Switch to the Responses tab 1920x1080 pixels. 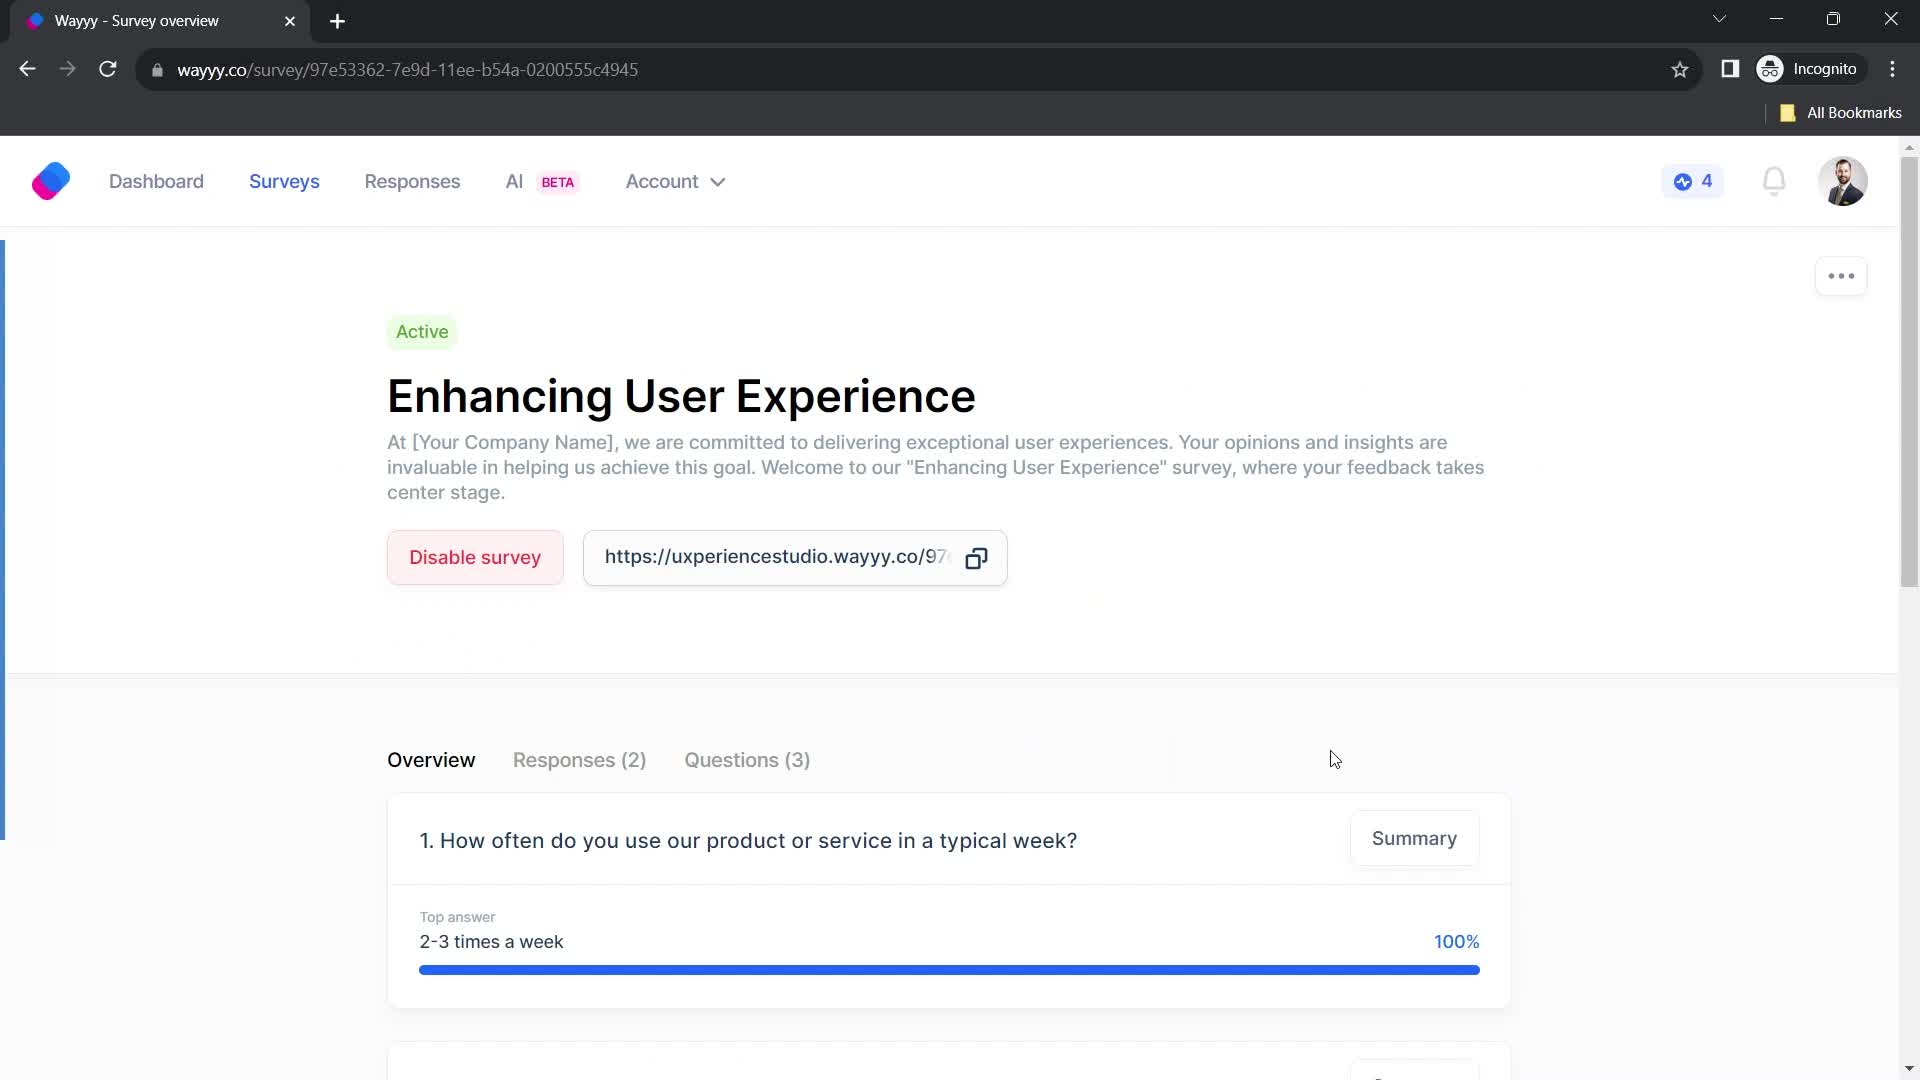tap(580, 760)
